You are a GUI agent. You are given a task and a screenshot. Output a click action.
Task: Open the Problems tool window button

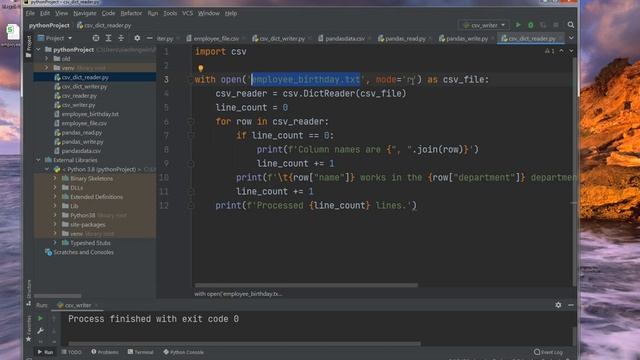pyautogui.click(x=105, y=352)
